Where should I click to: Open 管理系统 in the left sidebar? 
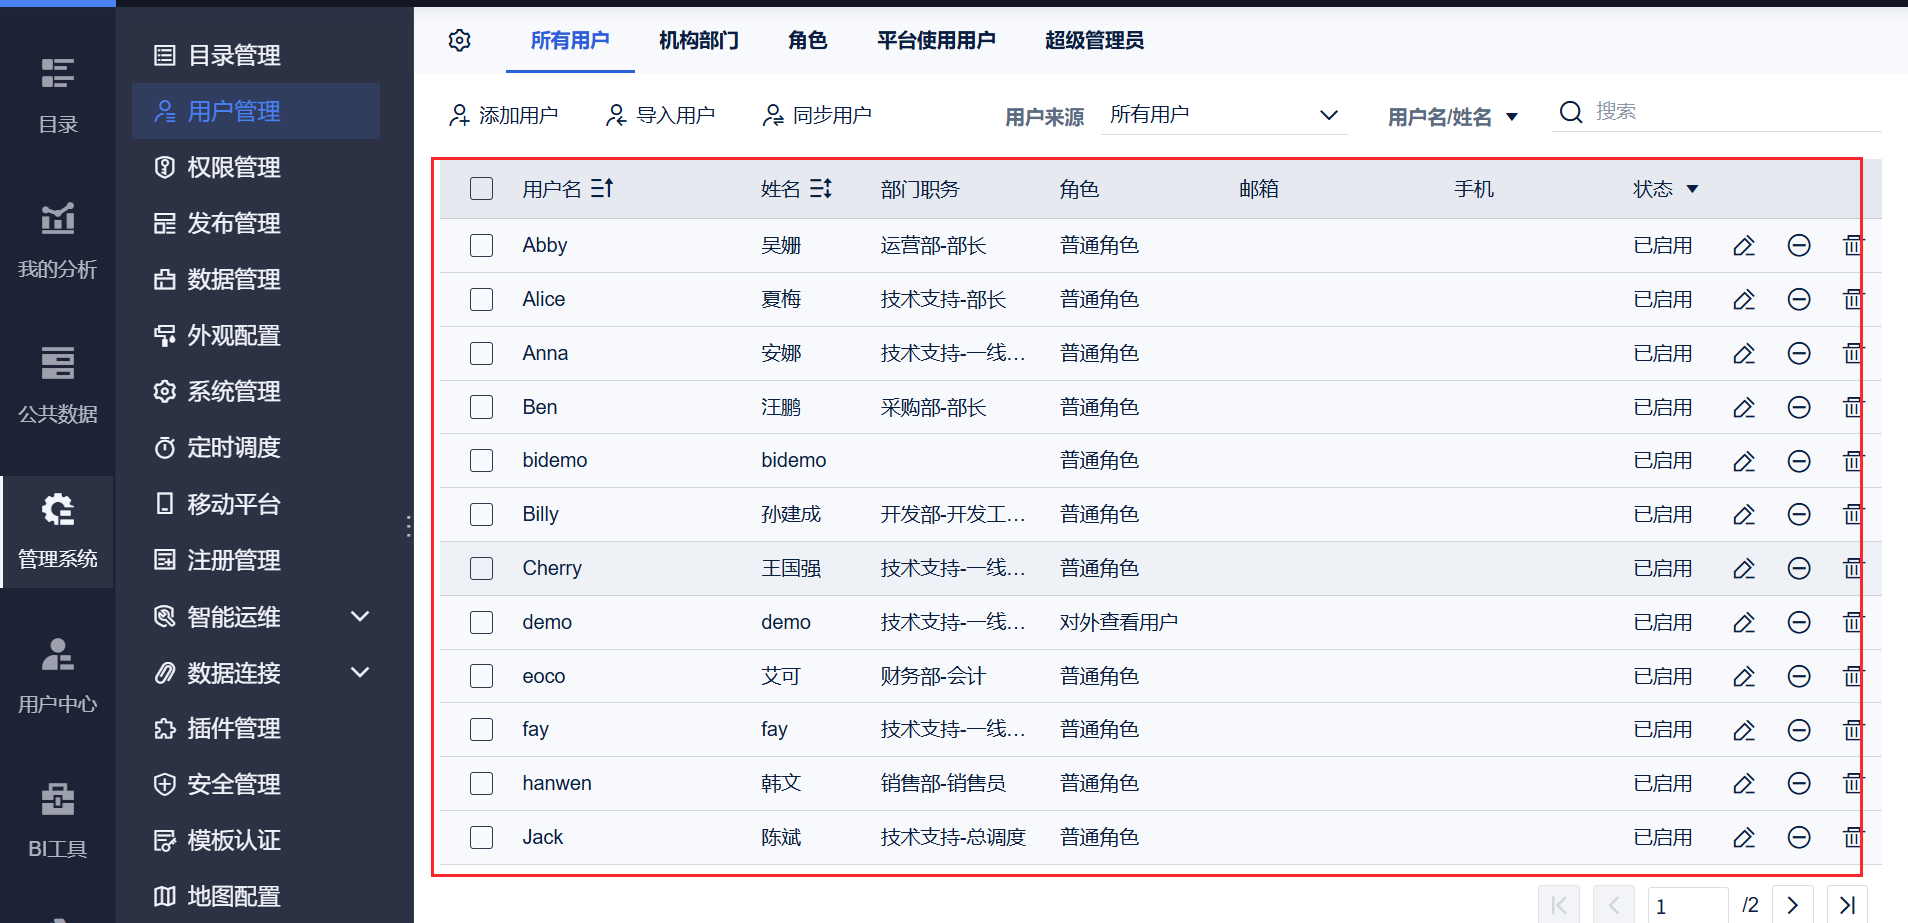58,531
